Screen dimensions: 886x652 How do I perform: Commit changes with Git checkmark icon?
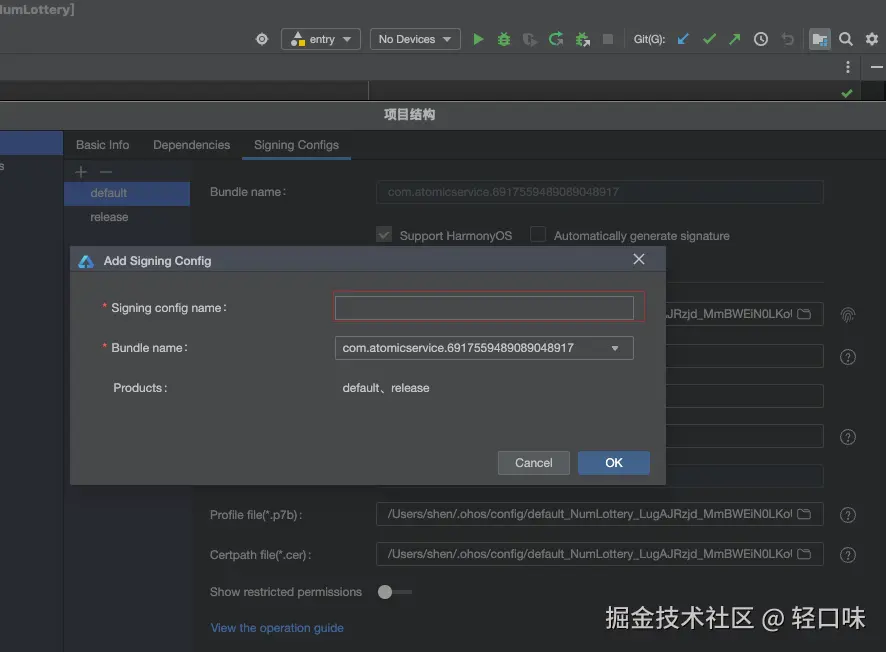point(709,39)
